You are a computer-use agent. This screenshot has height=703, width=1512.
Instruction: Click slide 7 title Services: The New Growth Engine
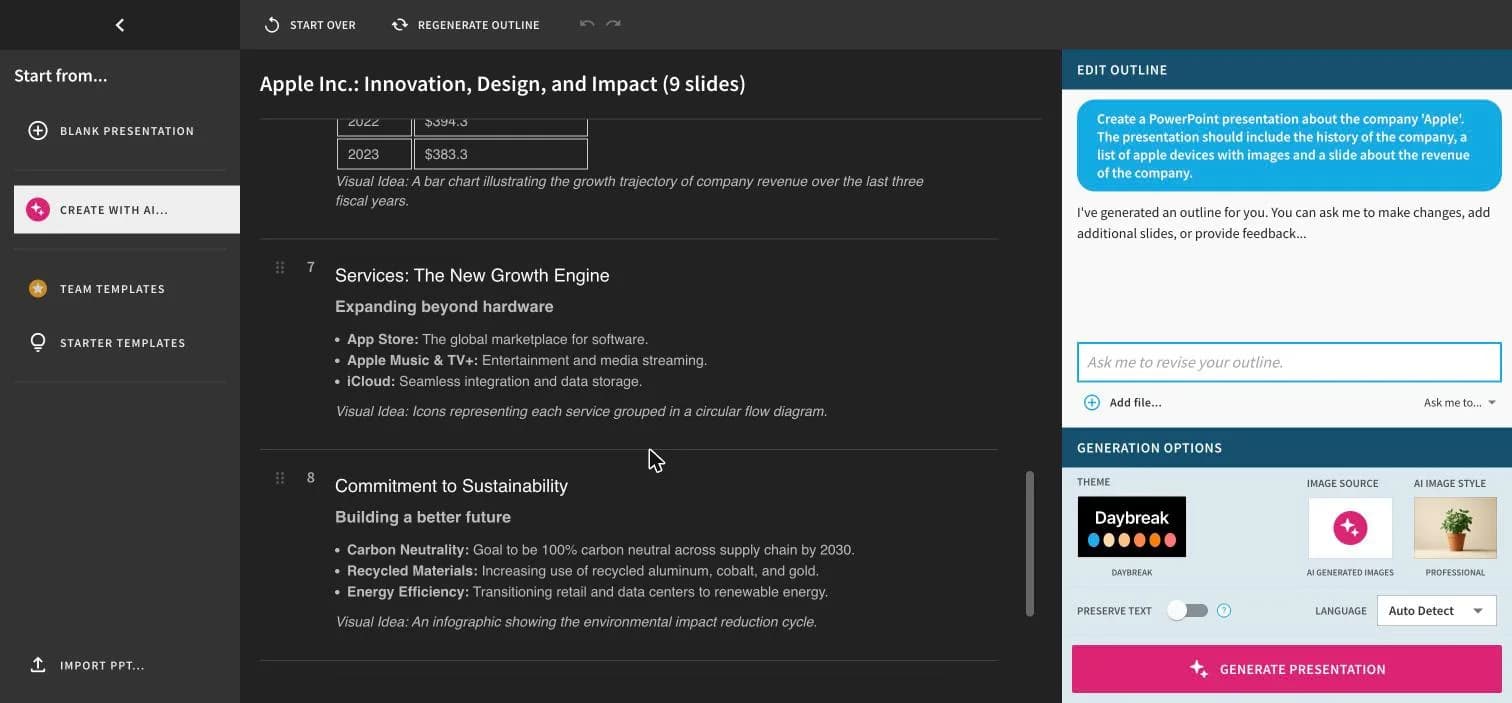[472, 276]
